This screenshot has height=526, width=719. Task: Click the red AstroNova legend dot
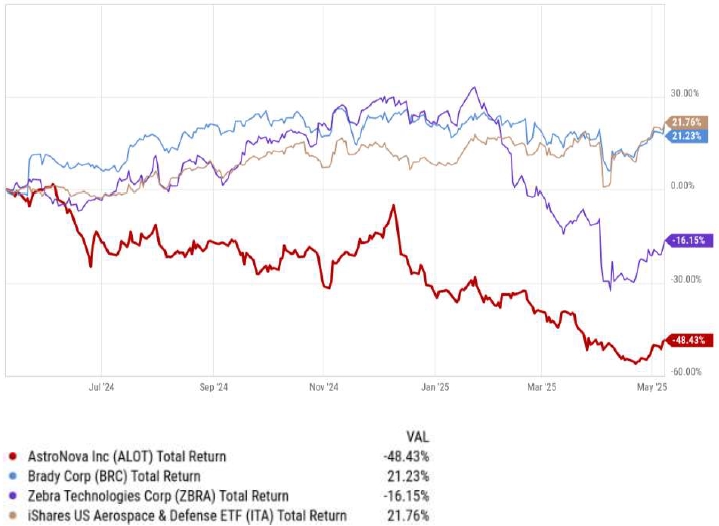[10, 456]
